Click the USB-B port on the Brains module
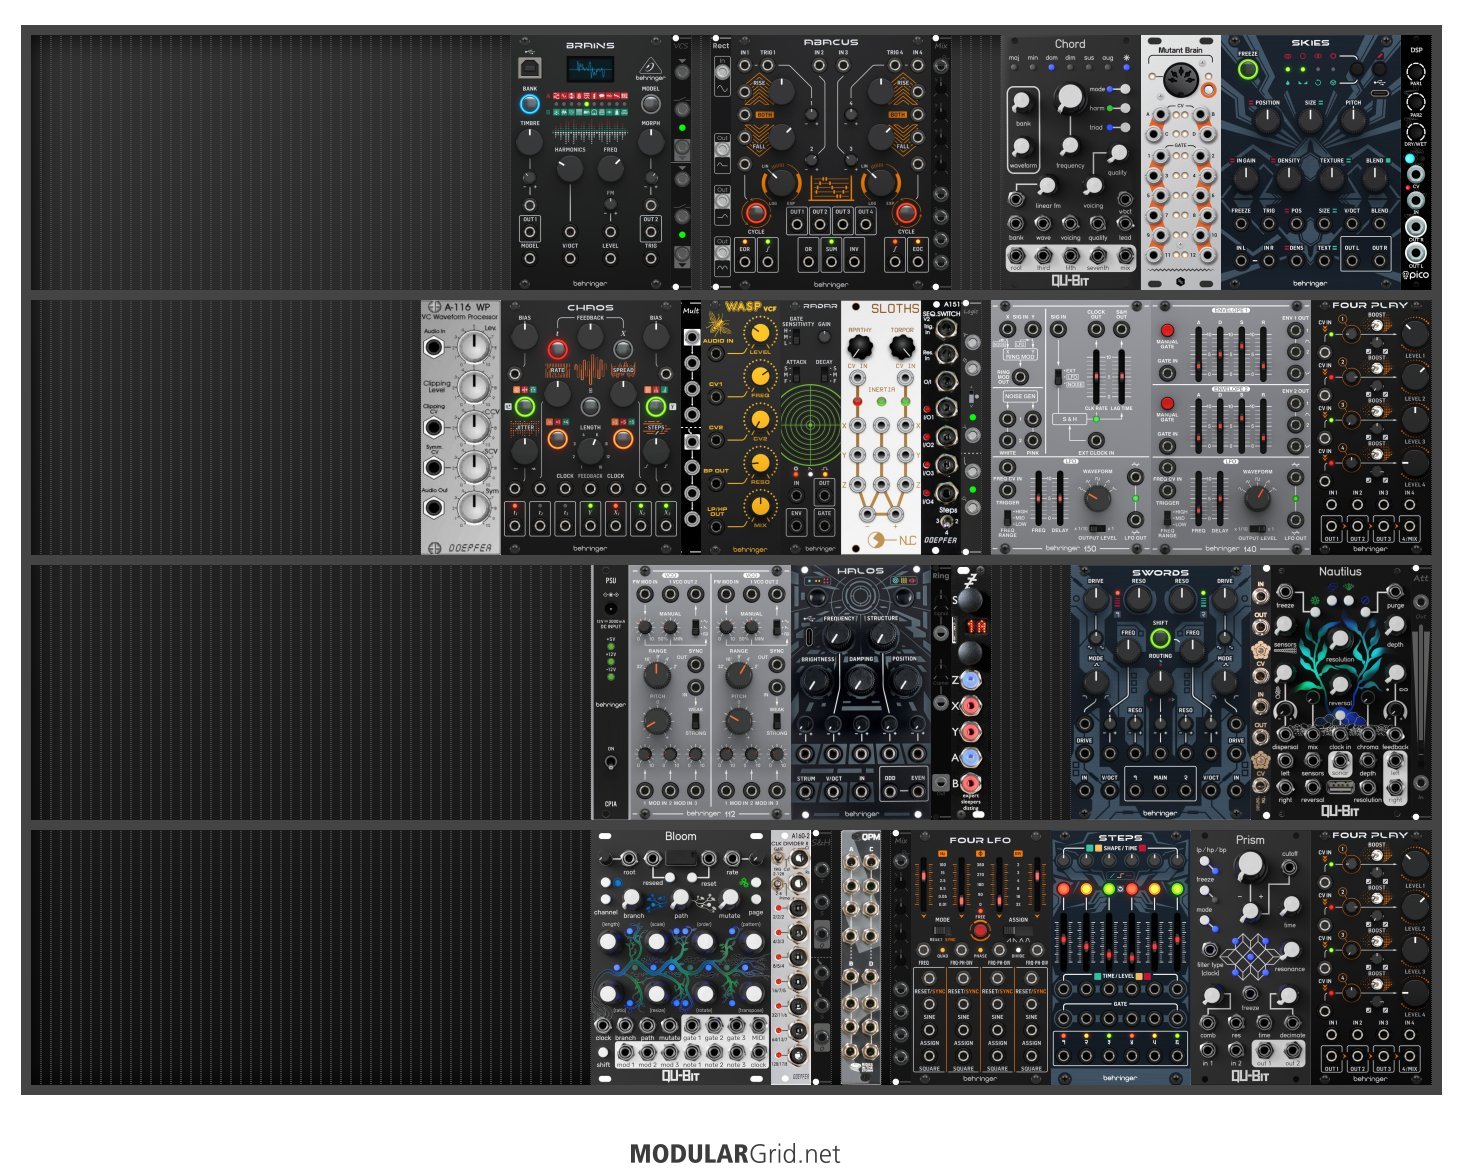 pos(529,68)
